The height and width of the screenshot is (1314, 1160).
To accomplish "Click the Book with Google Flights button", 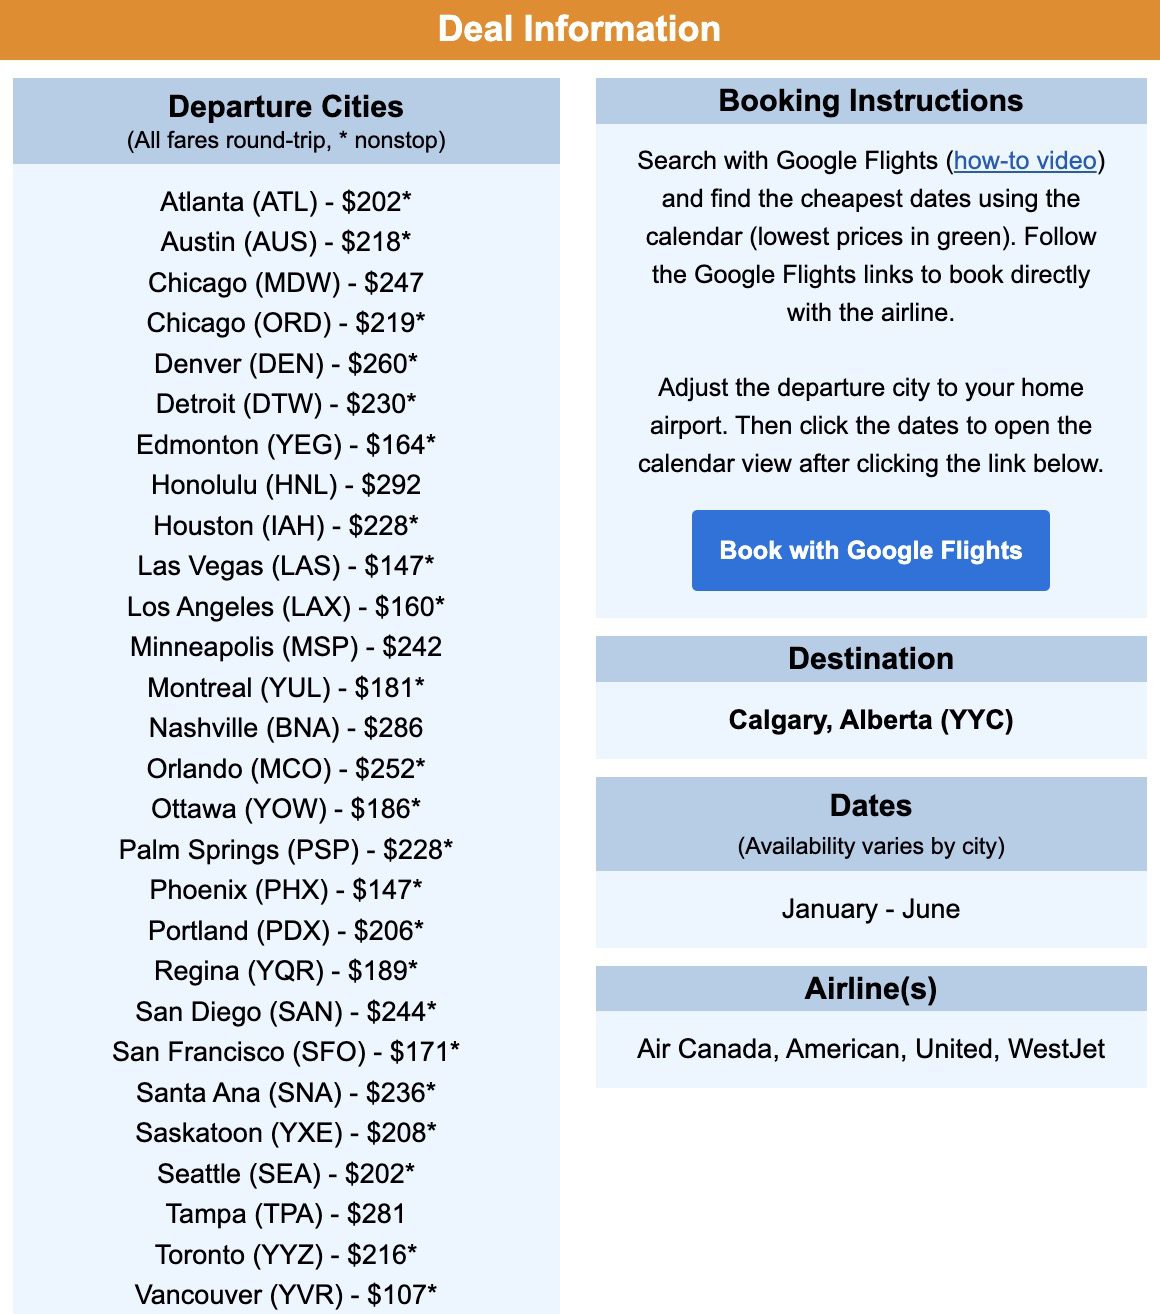I will [870, 550].
